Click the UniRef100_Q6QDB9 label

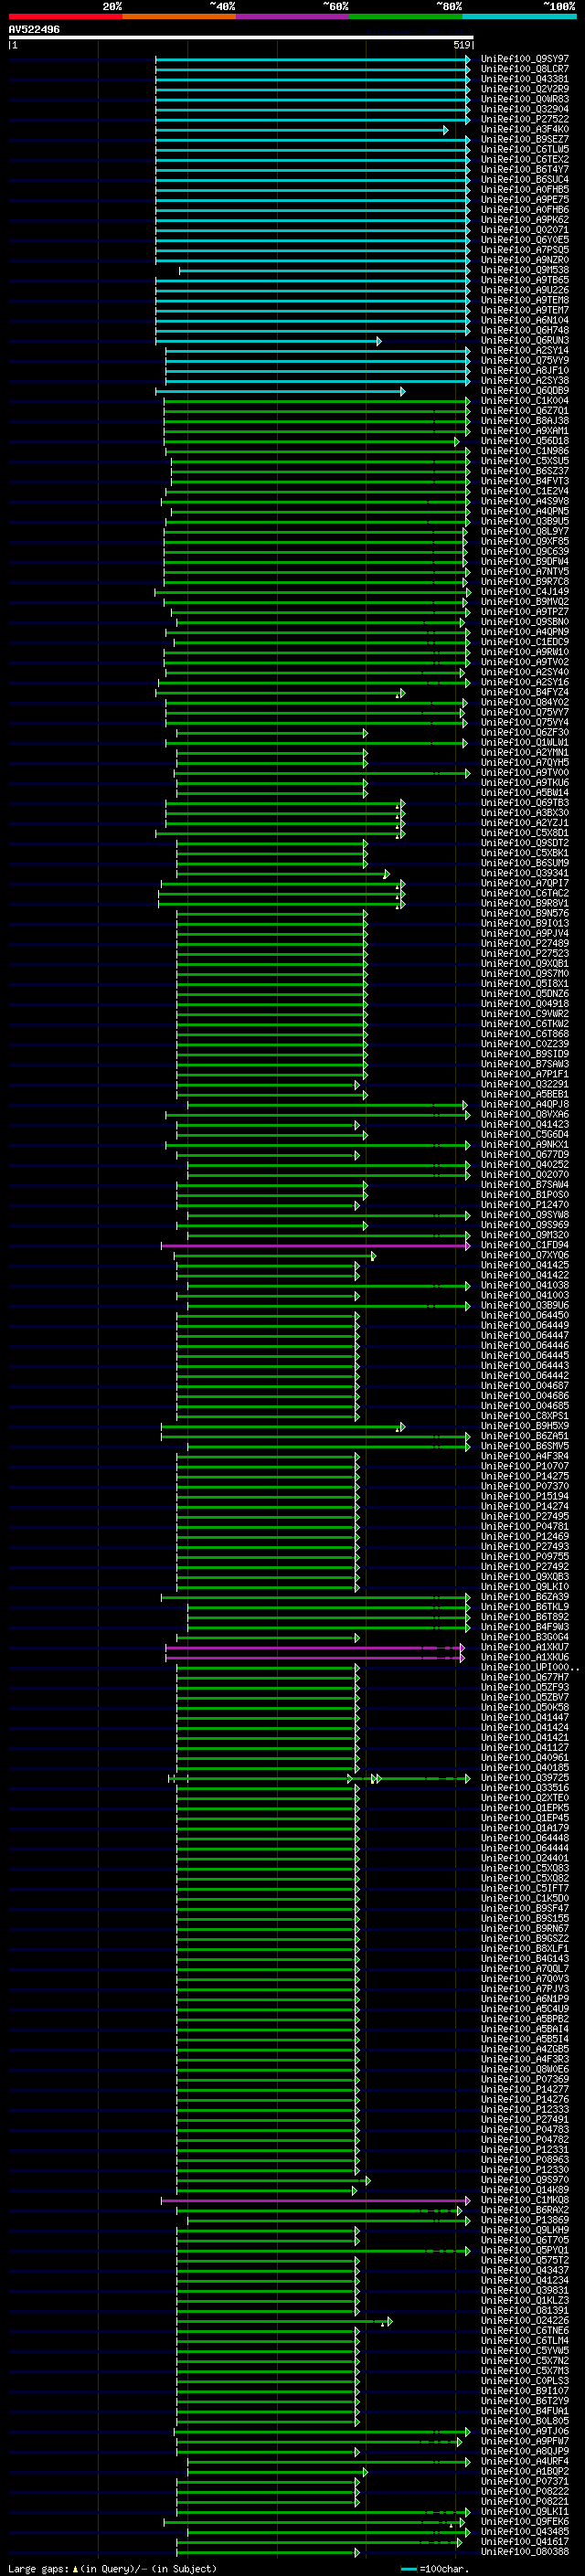pos(524,391)
